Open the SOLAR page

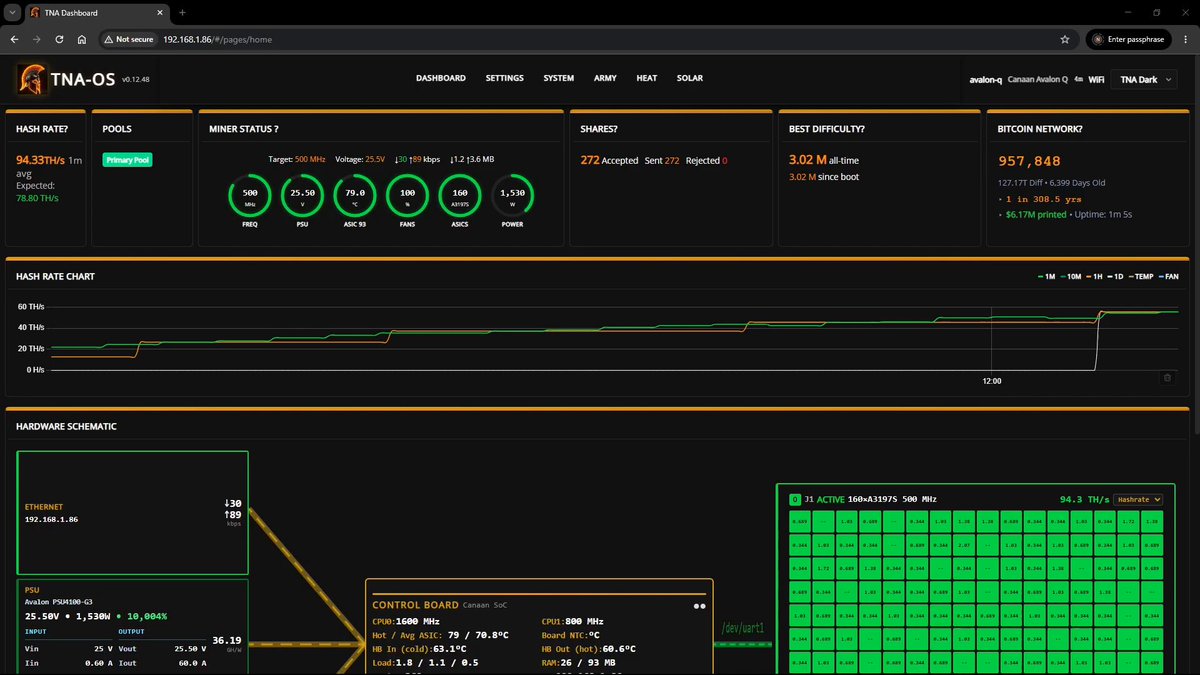click(x=690, y=78)
